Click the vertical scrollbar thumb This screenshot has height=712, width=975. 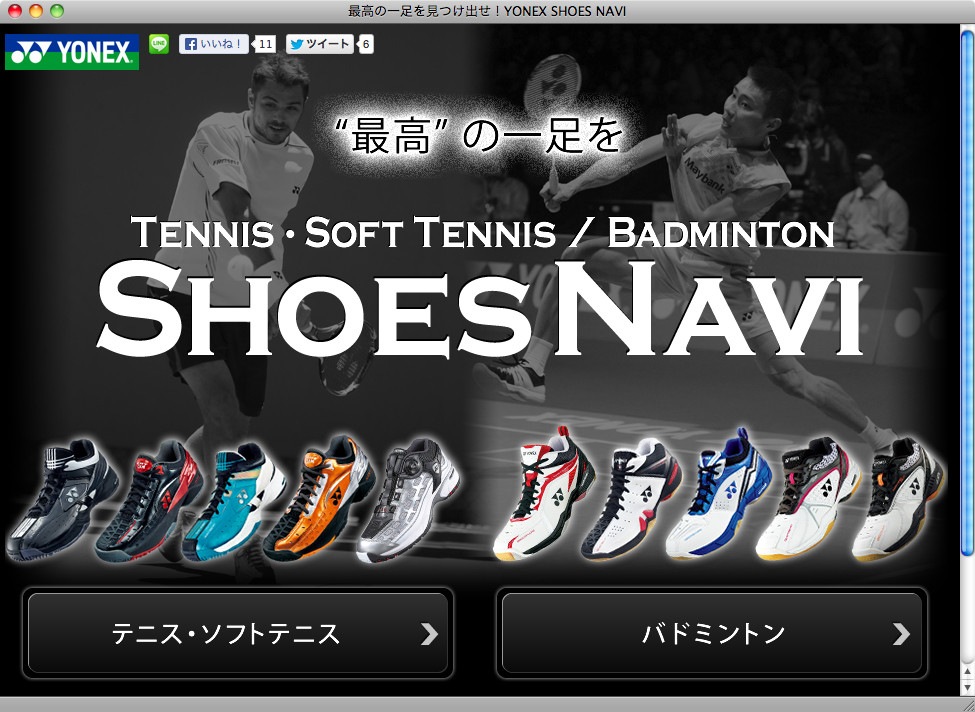tap(967, 292)
